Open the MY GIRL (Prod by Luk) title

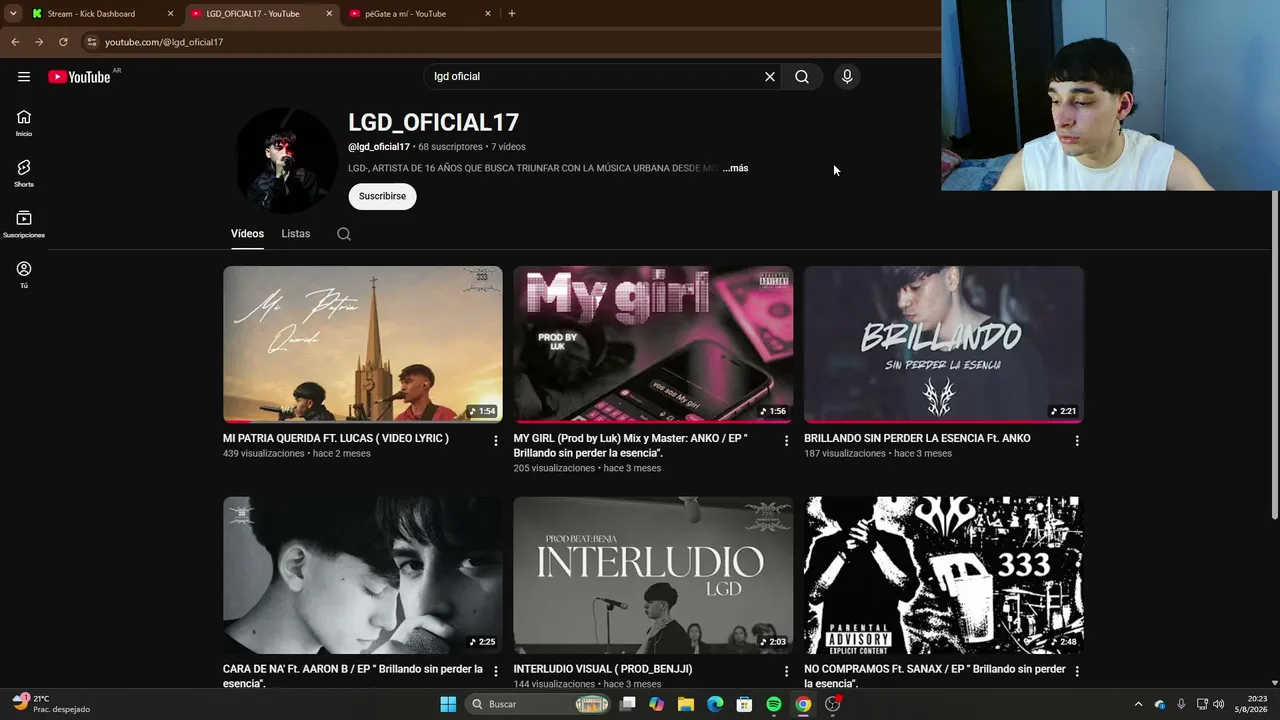click(630, 445)
